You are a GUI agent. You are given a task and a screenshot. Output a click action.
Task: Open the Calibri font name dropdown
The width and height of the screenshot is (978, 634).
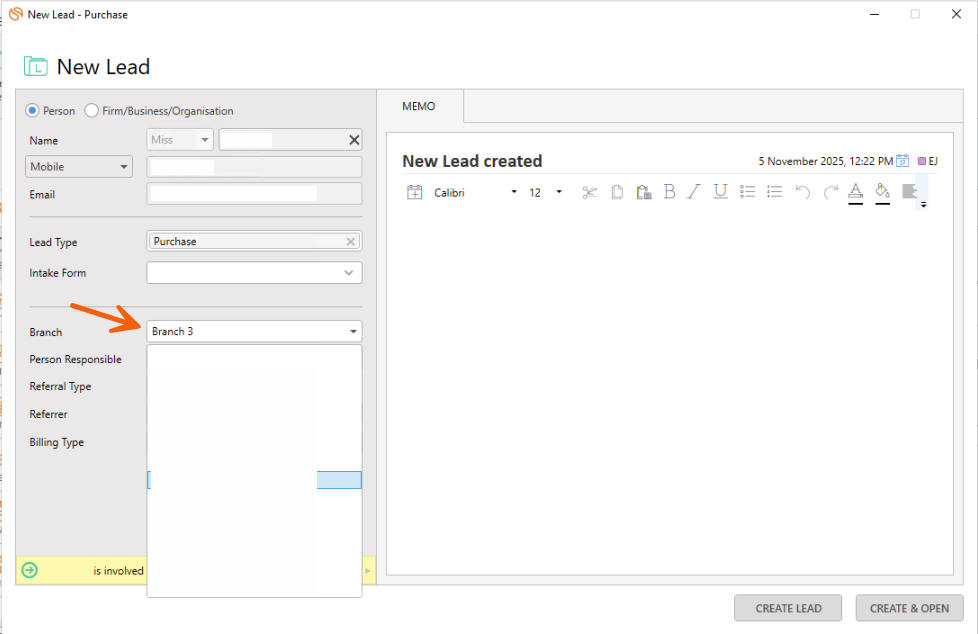coord(514,192)
